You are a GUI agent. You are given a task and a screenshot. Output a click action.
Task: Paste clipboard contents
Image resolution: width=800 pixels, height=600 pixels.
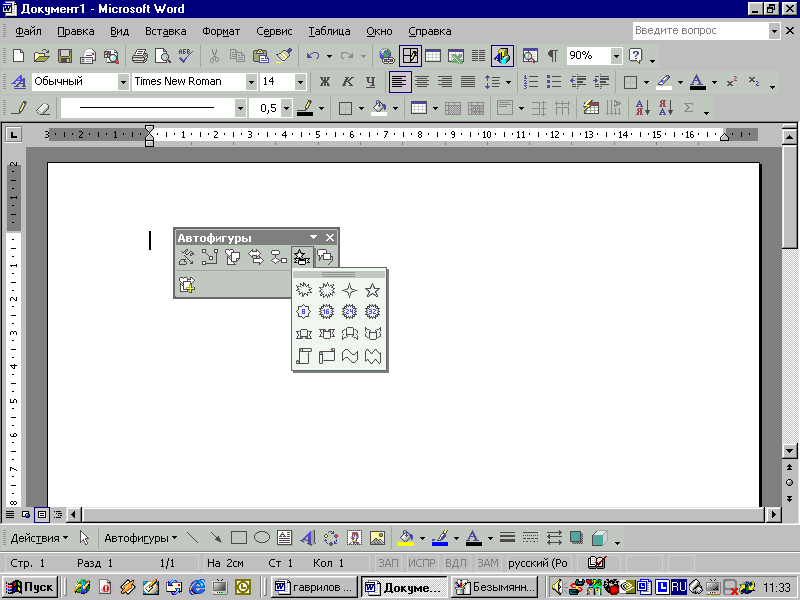coord(261,56)
